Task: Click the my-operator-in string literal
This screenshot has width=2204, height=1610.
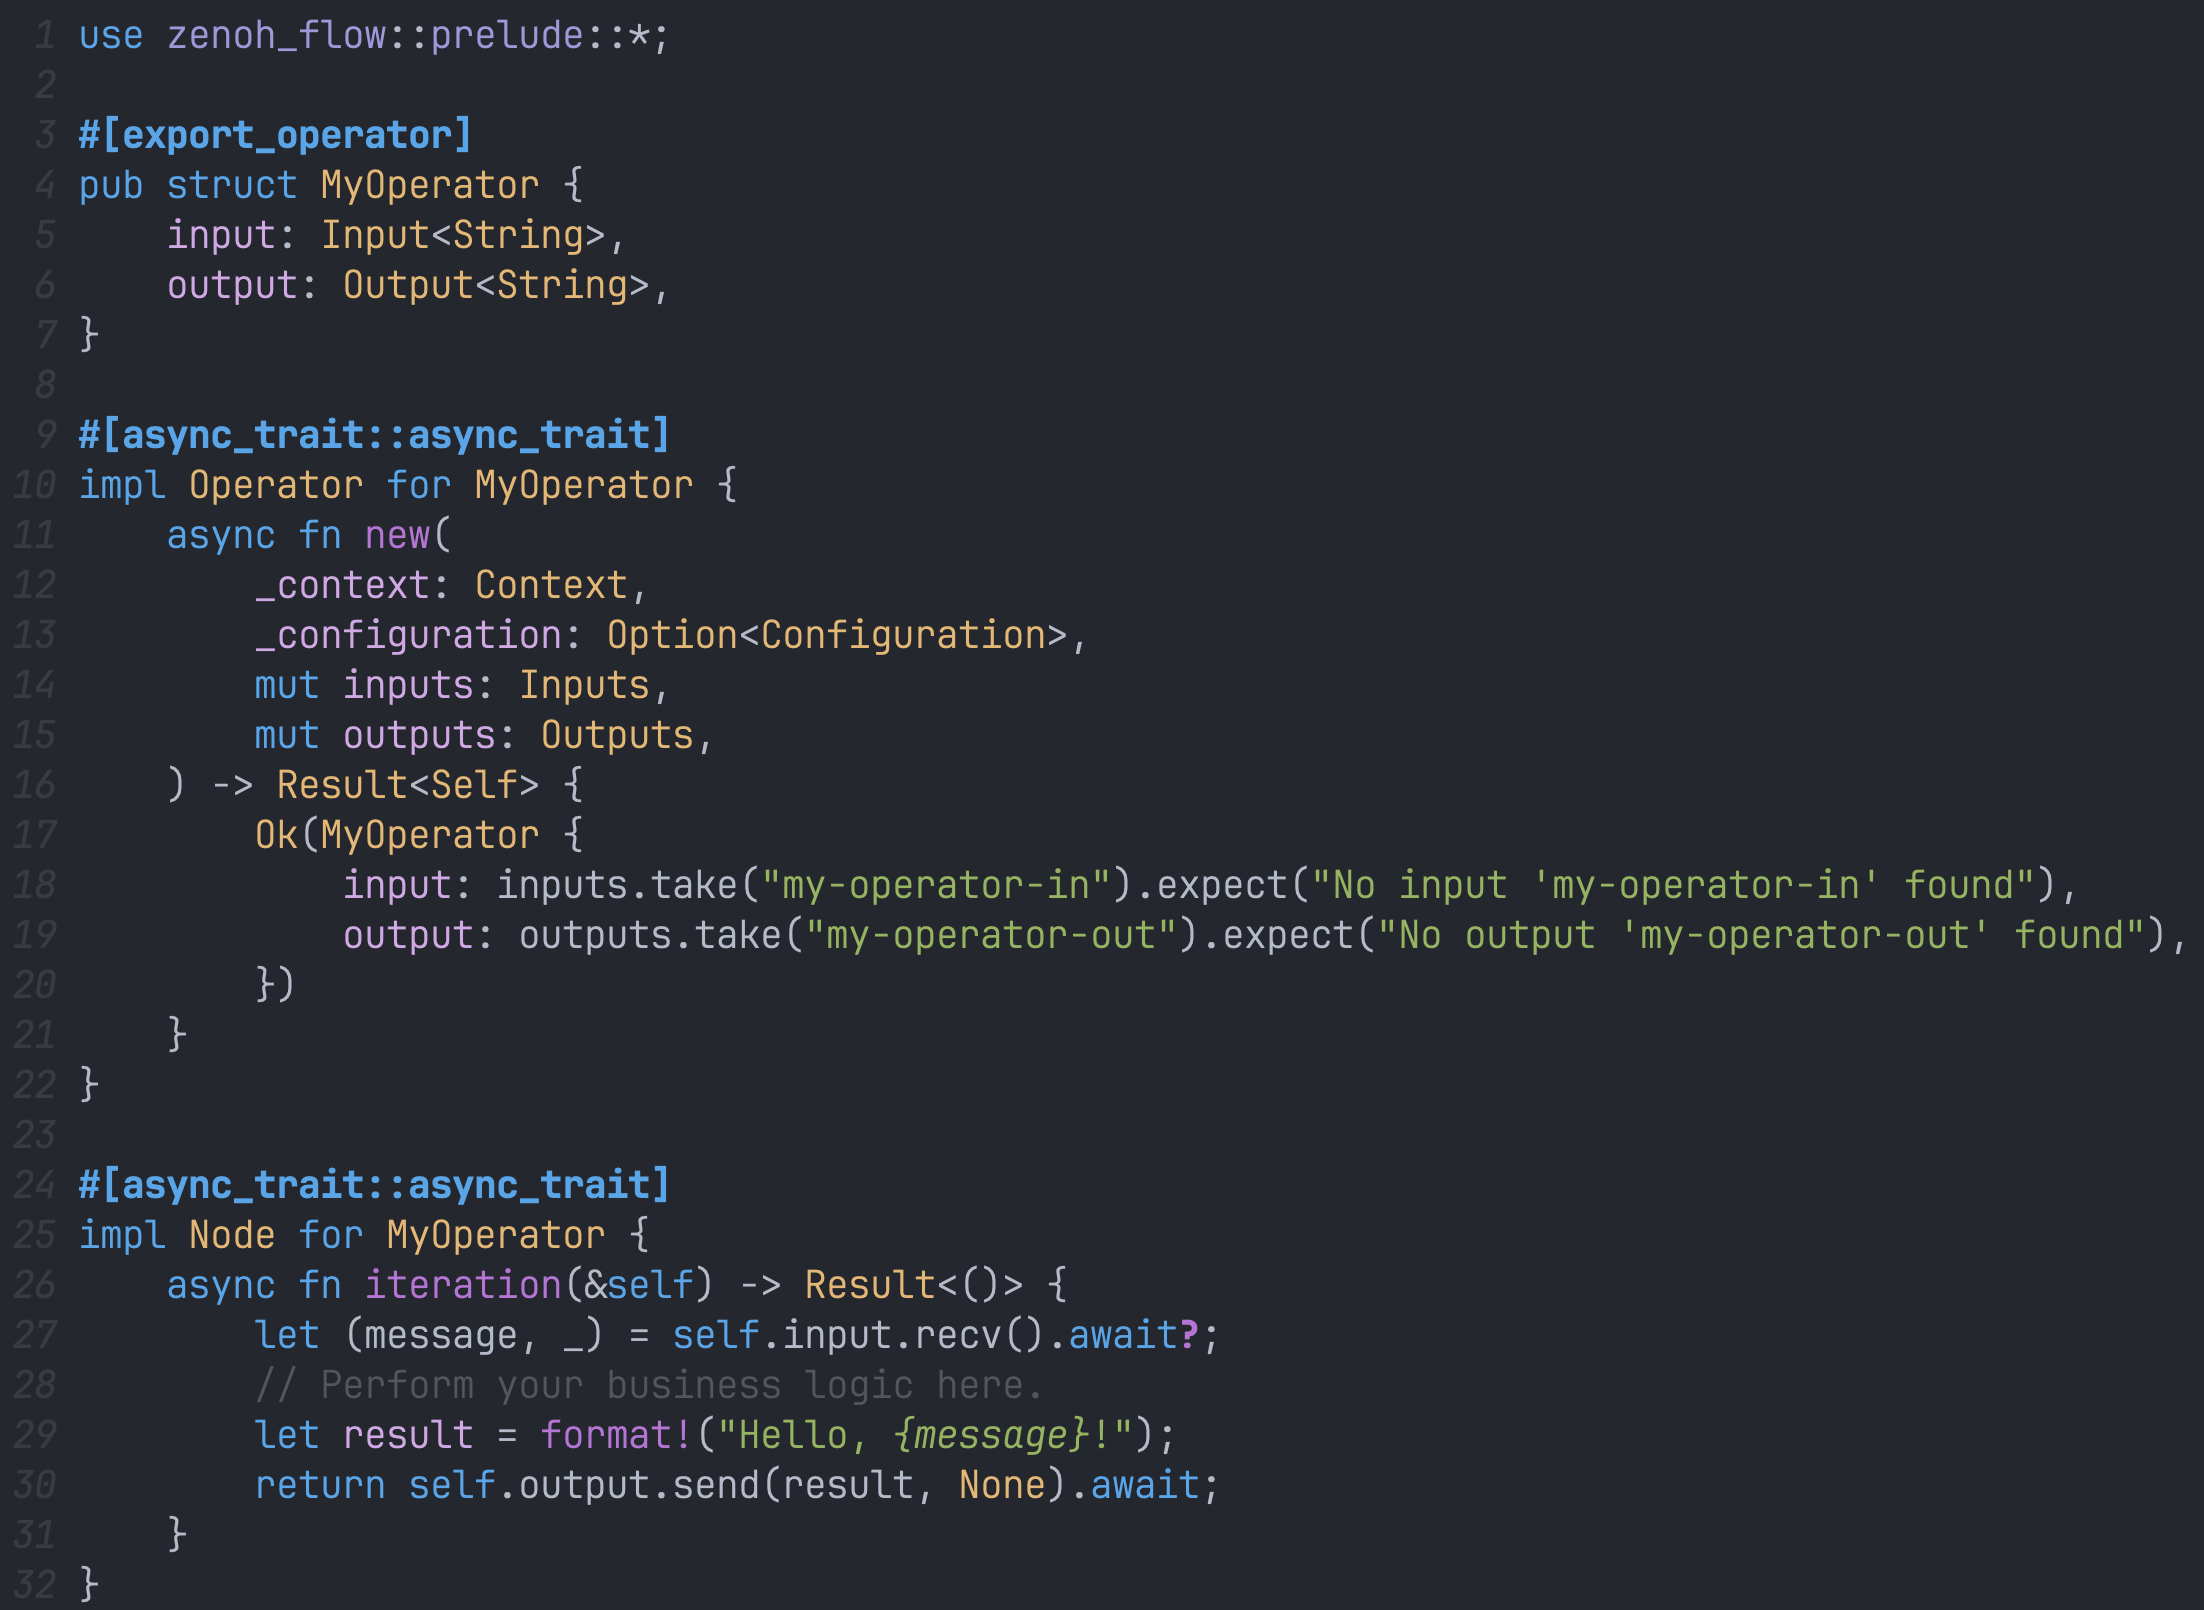Action: click(x=940, y=883)
